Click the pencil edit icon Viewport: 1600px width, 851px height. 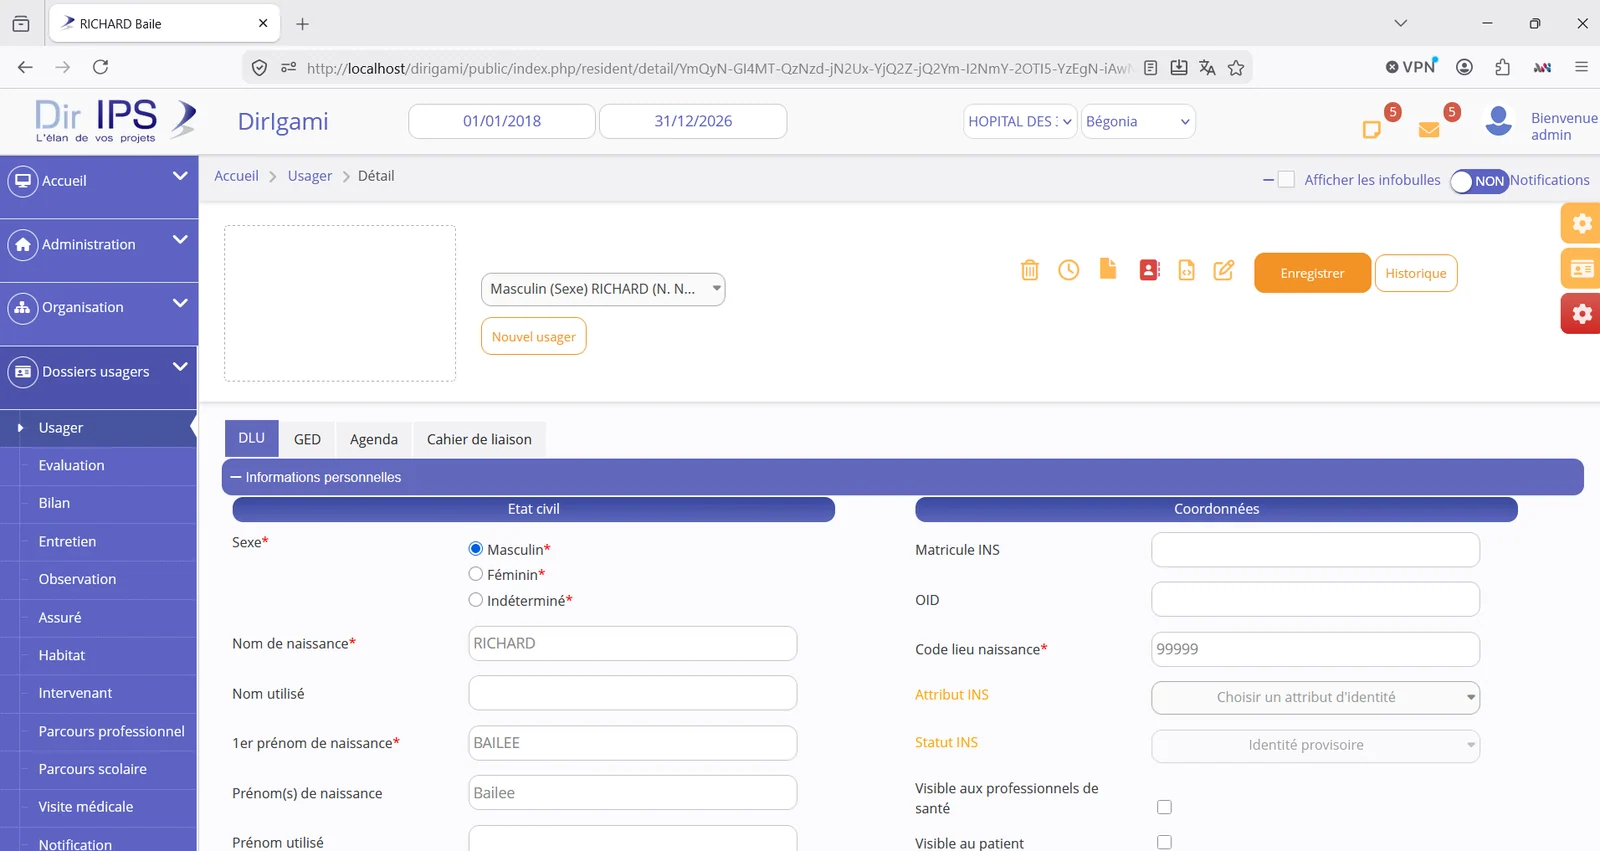click(x=1223, y=270)
